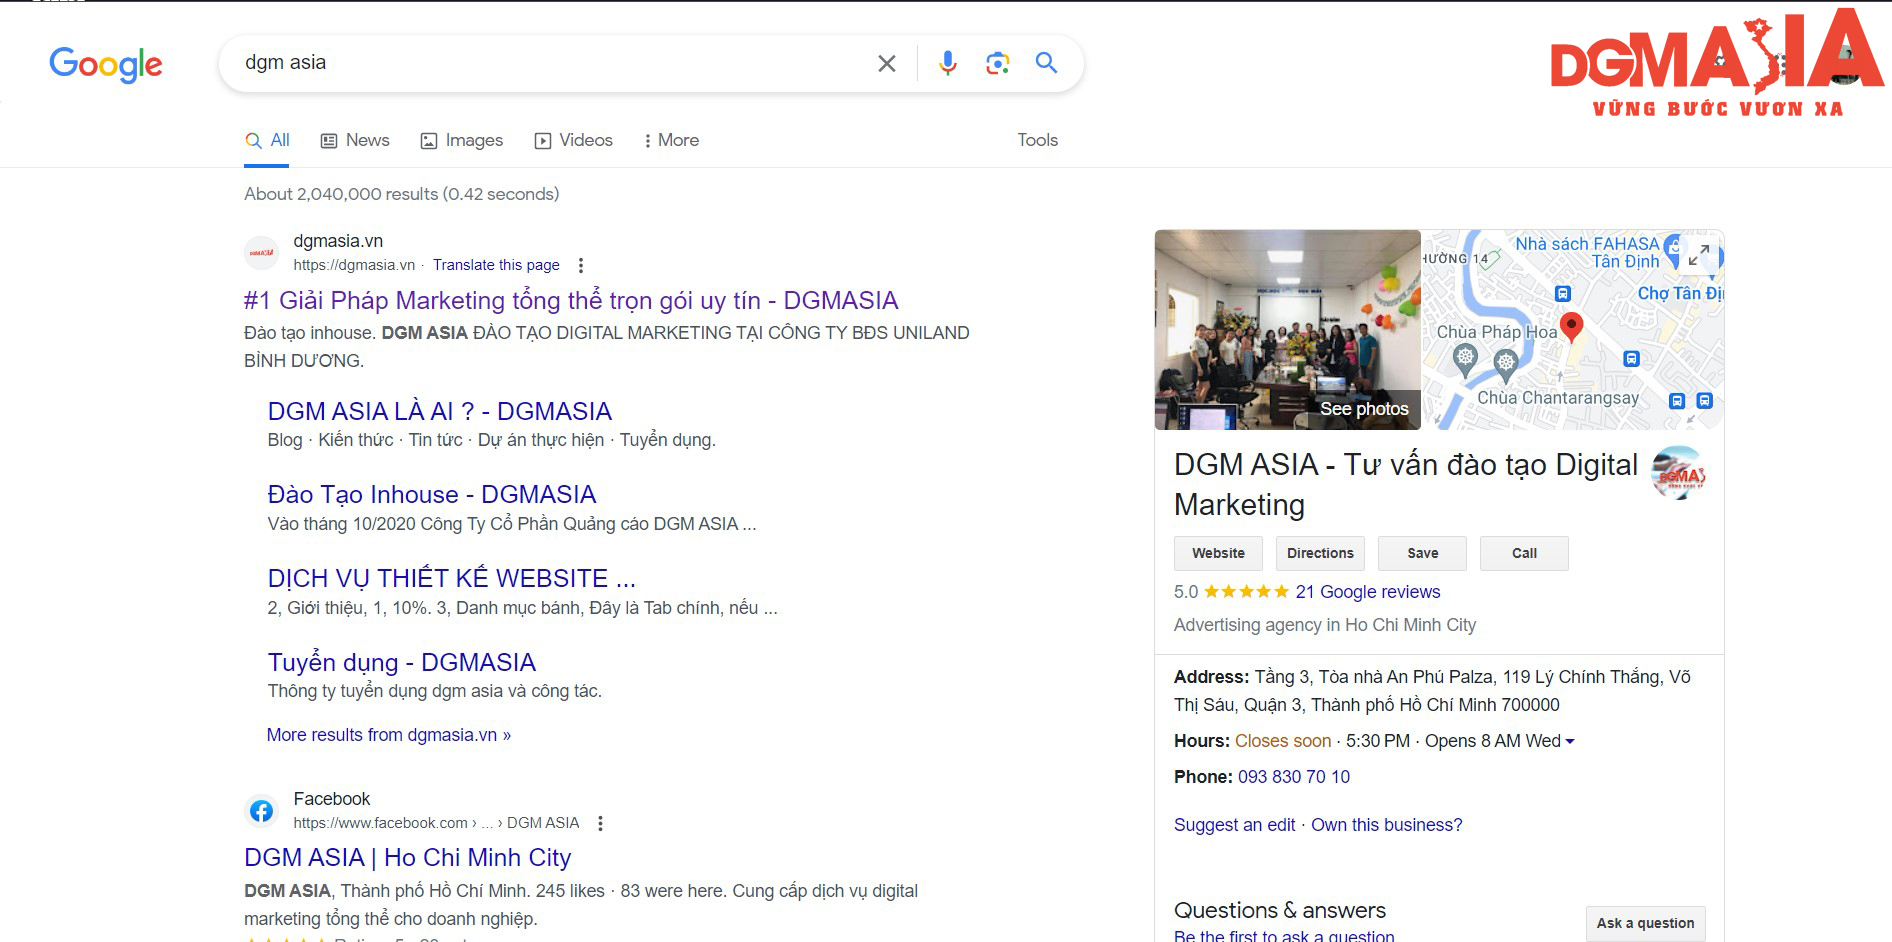The image size is (1892, 942).
Task: Switch to the Videos tab
Action: coord(574,140)
